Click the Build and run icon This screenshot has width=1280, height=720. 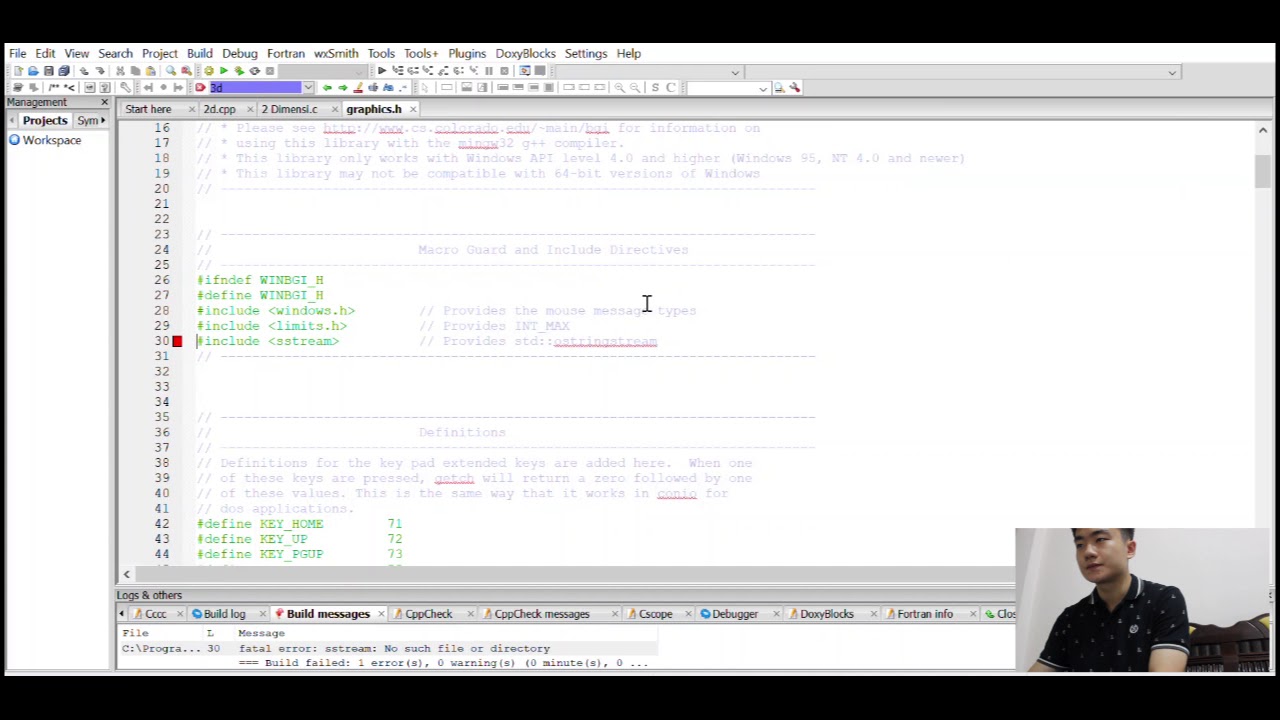pos(239,71)
